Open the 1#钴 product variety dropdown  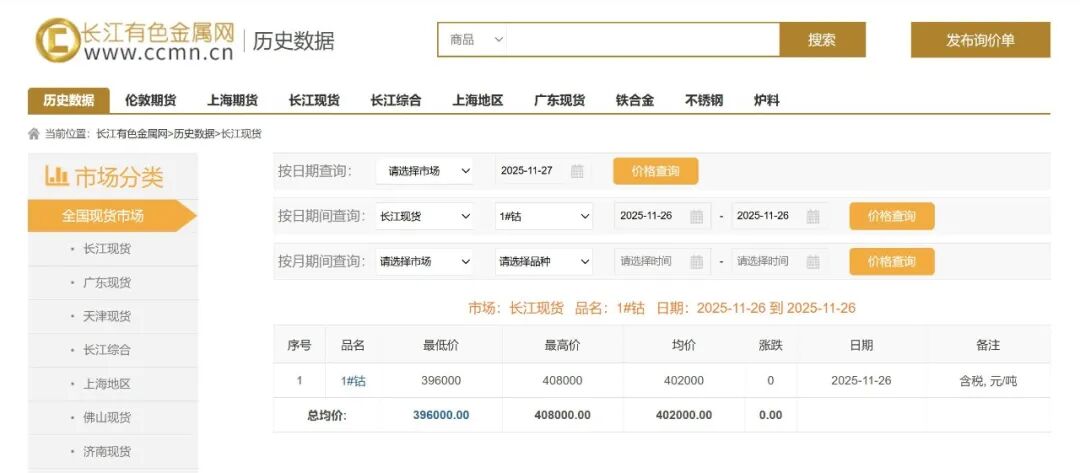point(544,216)
